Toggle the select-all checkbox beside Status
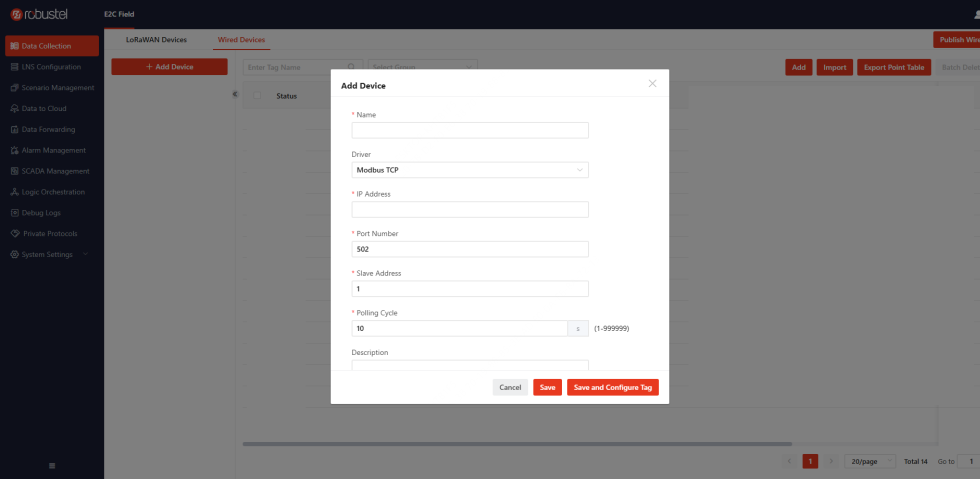Screen dimensions: 980x479 tap(257, 96)
